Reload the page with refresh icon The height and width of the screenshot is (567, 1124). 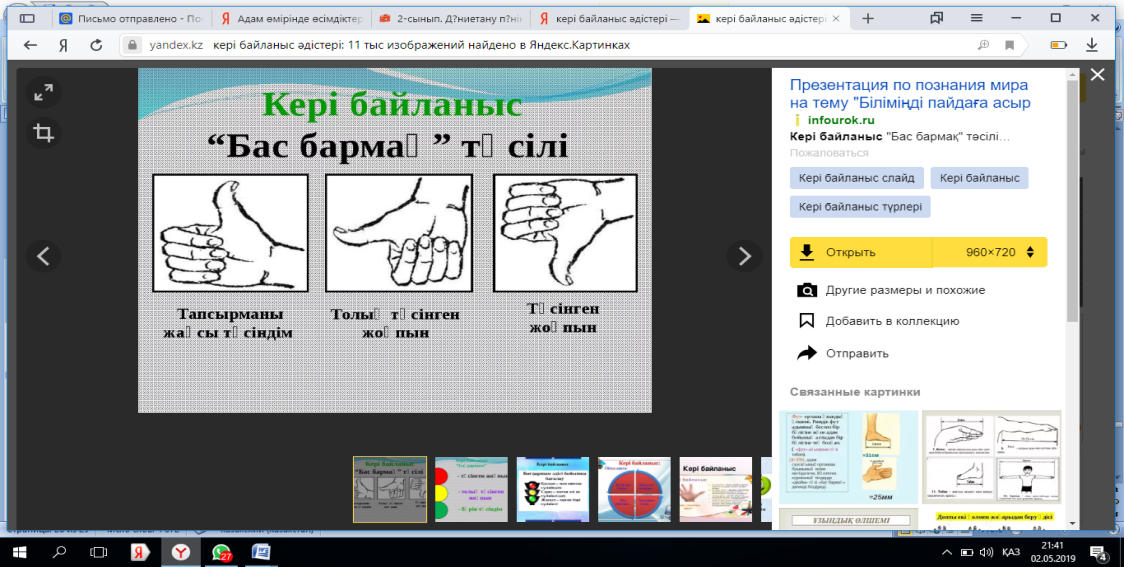(x=96, y=45)
